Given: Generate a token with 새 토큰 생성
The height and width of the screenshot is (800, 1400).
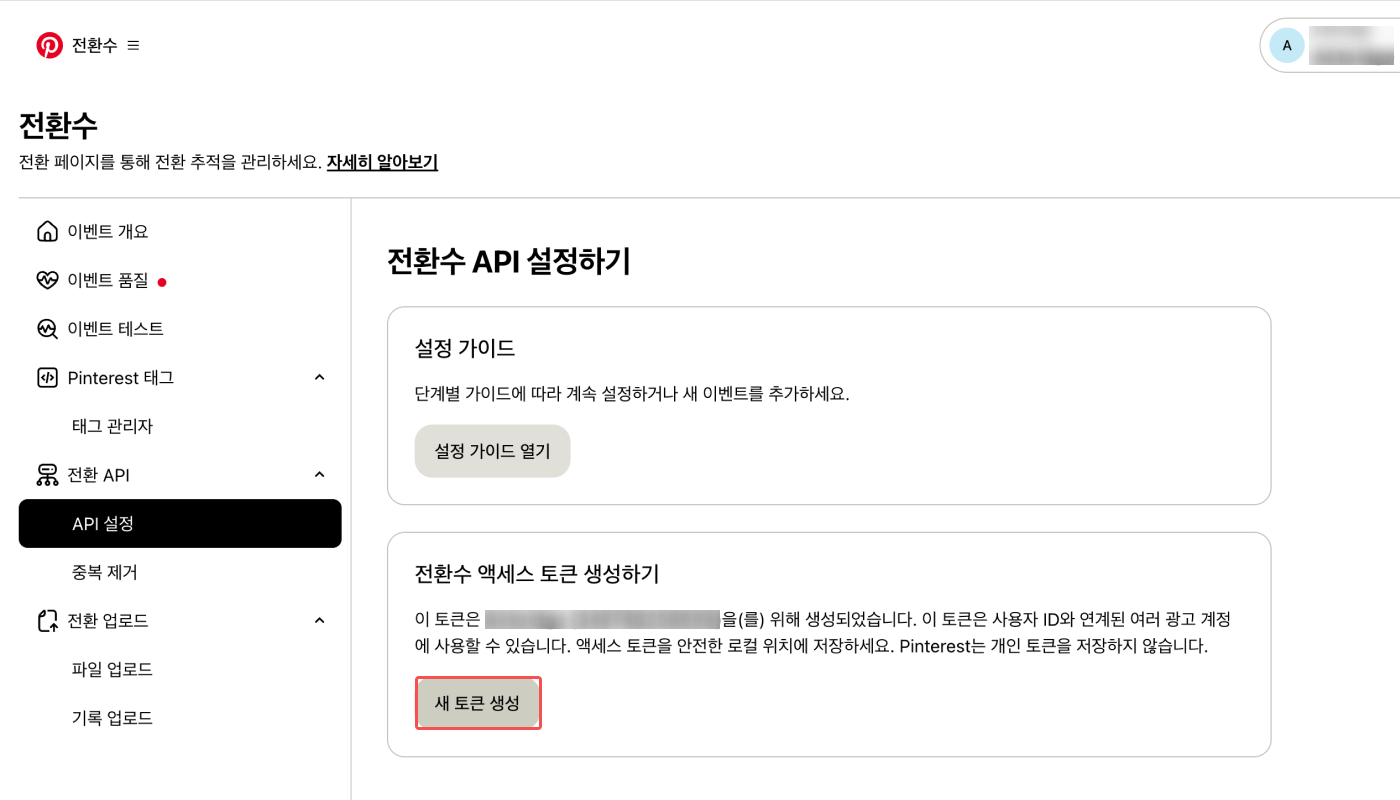Looking at the screenshot, I should [x=478, y=703].
